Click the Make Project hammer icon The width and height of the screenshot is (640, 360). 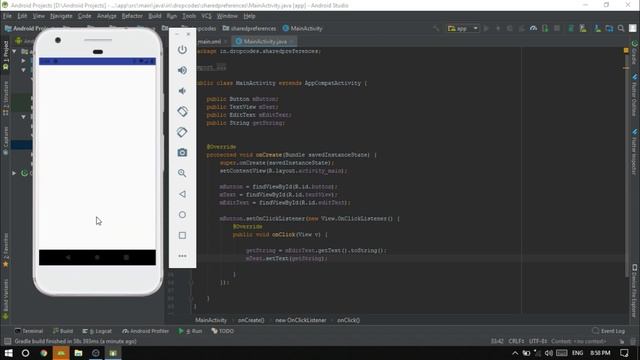pyautogui.click(x=436, y=29)
